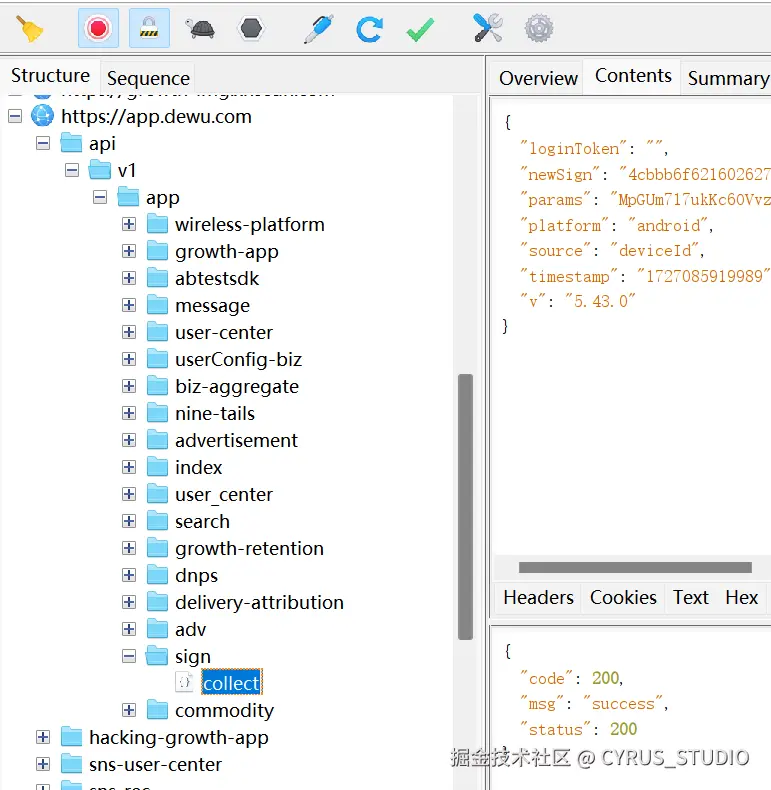
Task: Expand the dnps folder
Action: point(129,575)
